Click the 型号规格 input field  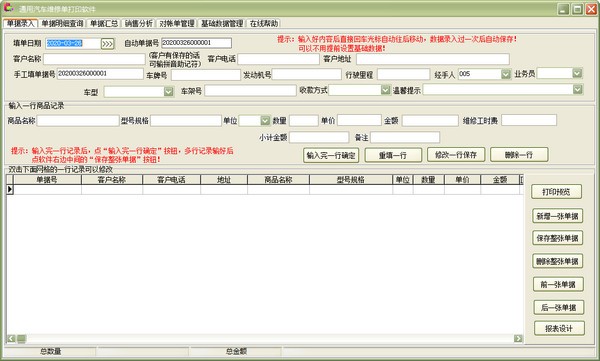point(186,121)
